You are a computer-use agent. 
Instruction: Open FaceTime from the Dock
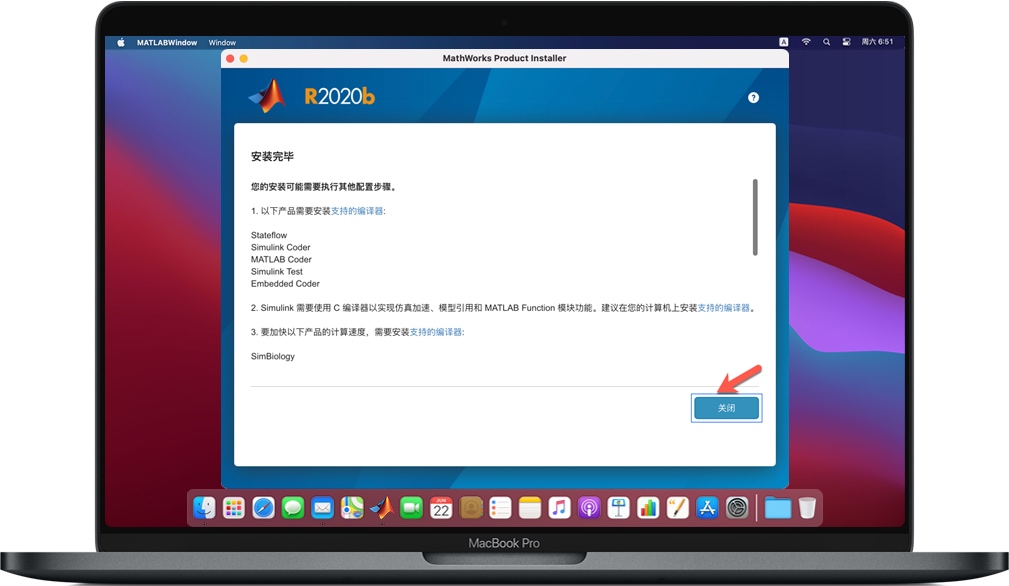[x=410, y=508]
